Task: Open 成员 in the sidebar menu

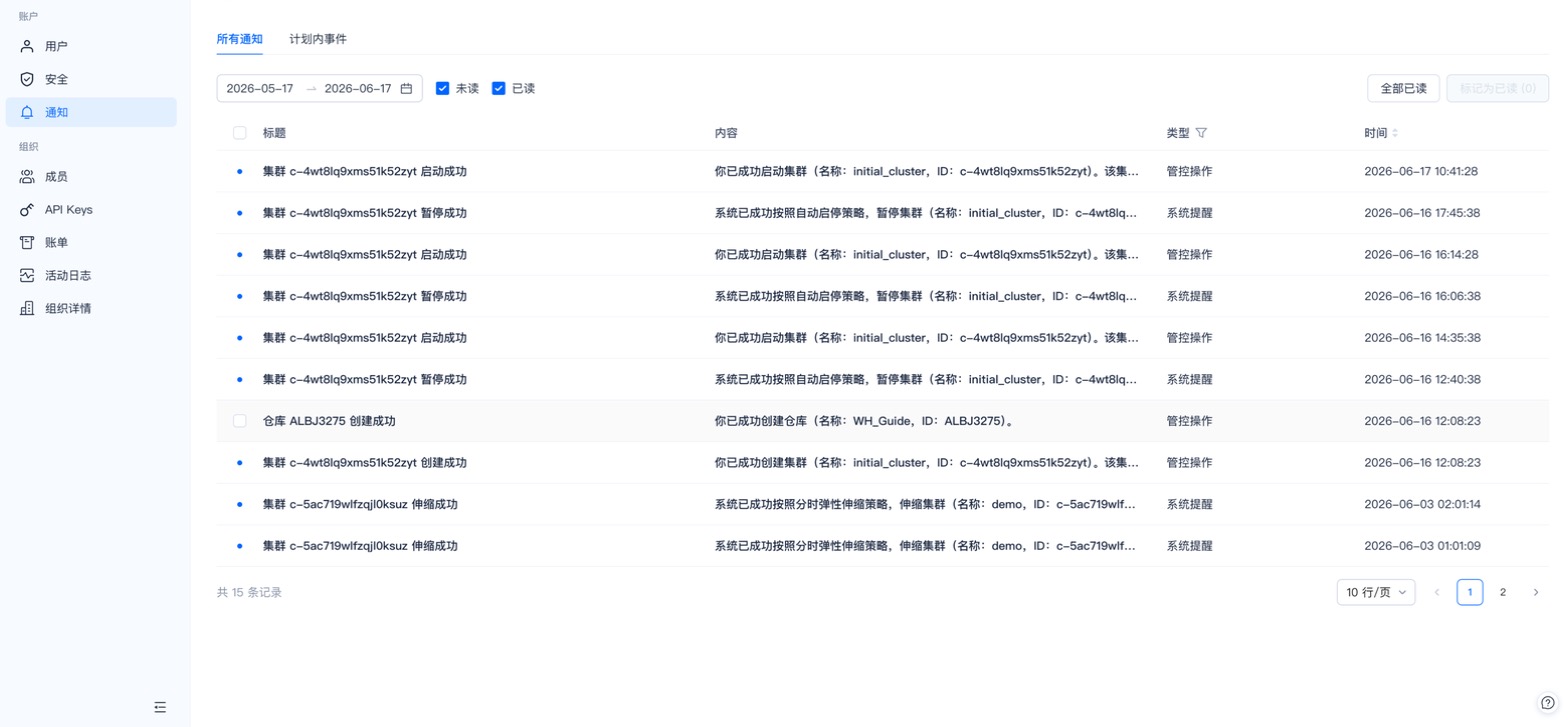Action: [x=91, y=177]
